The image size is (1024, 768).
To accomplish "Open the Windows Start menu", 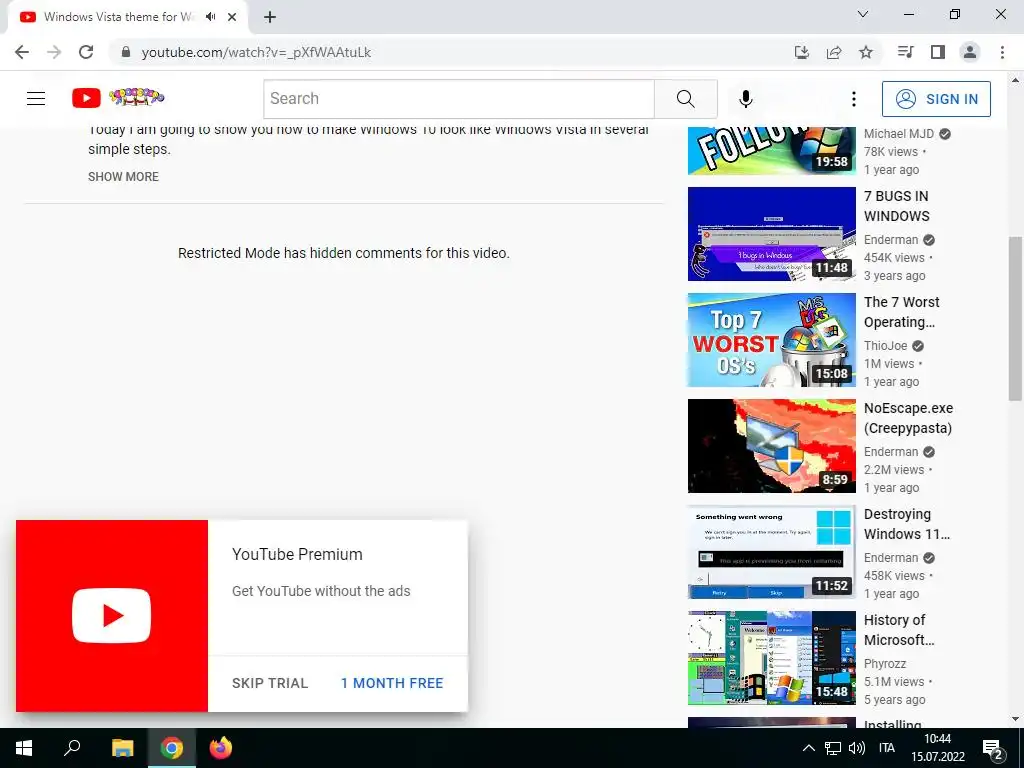I will (24, 748).
